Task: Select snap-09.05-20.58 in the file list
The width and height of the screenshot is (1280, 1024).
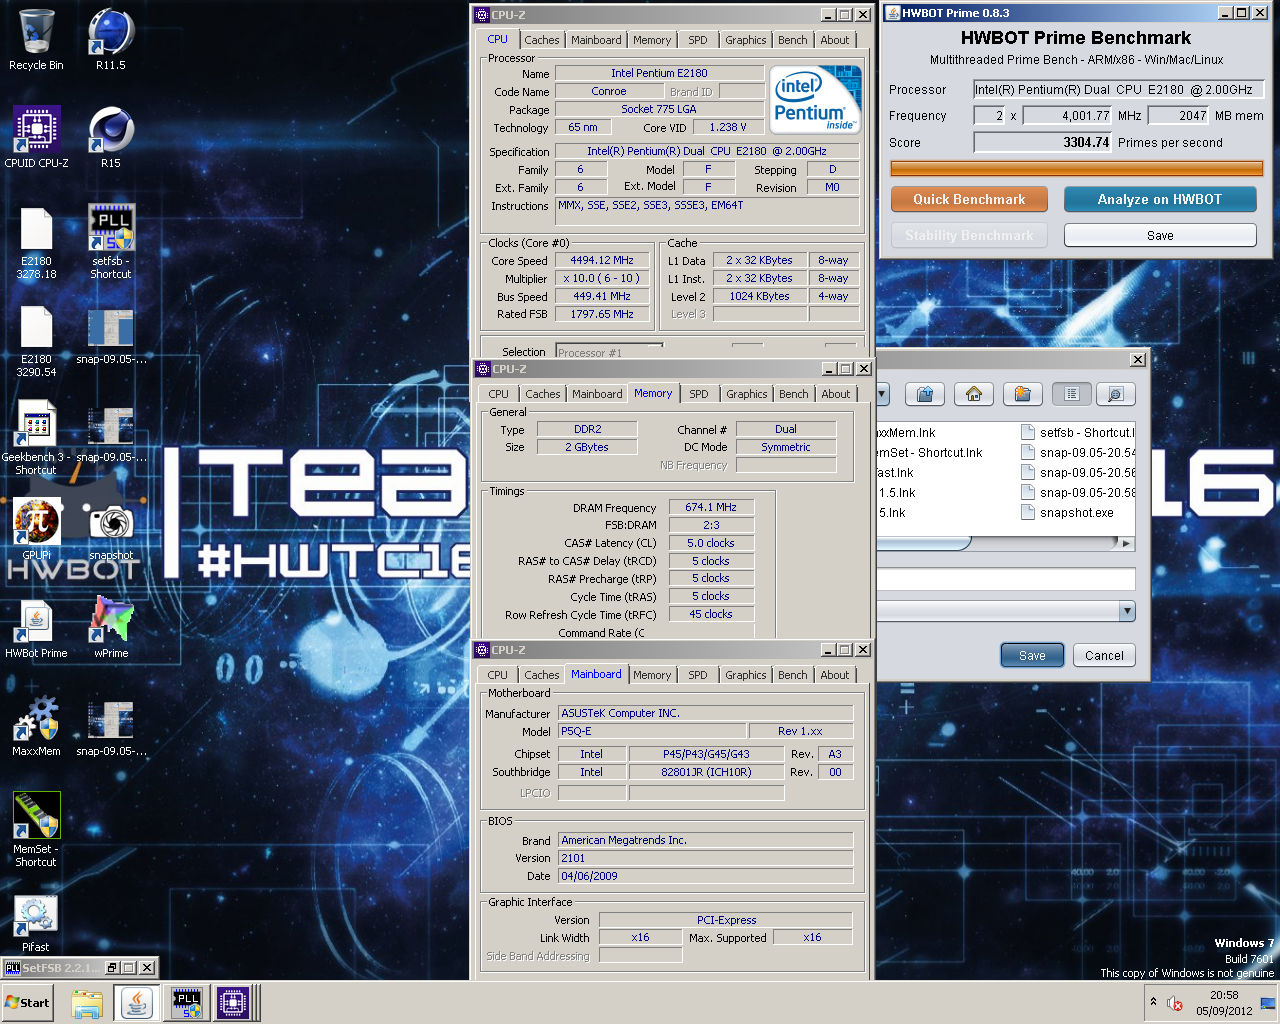Action: (1078, 493)
